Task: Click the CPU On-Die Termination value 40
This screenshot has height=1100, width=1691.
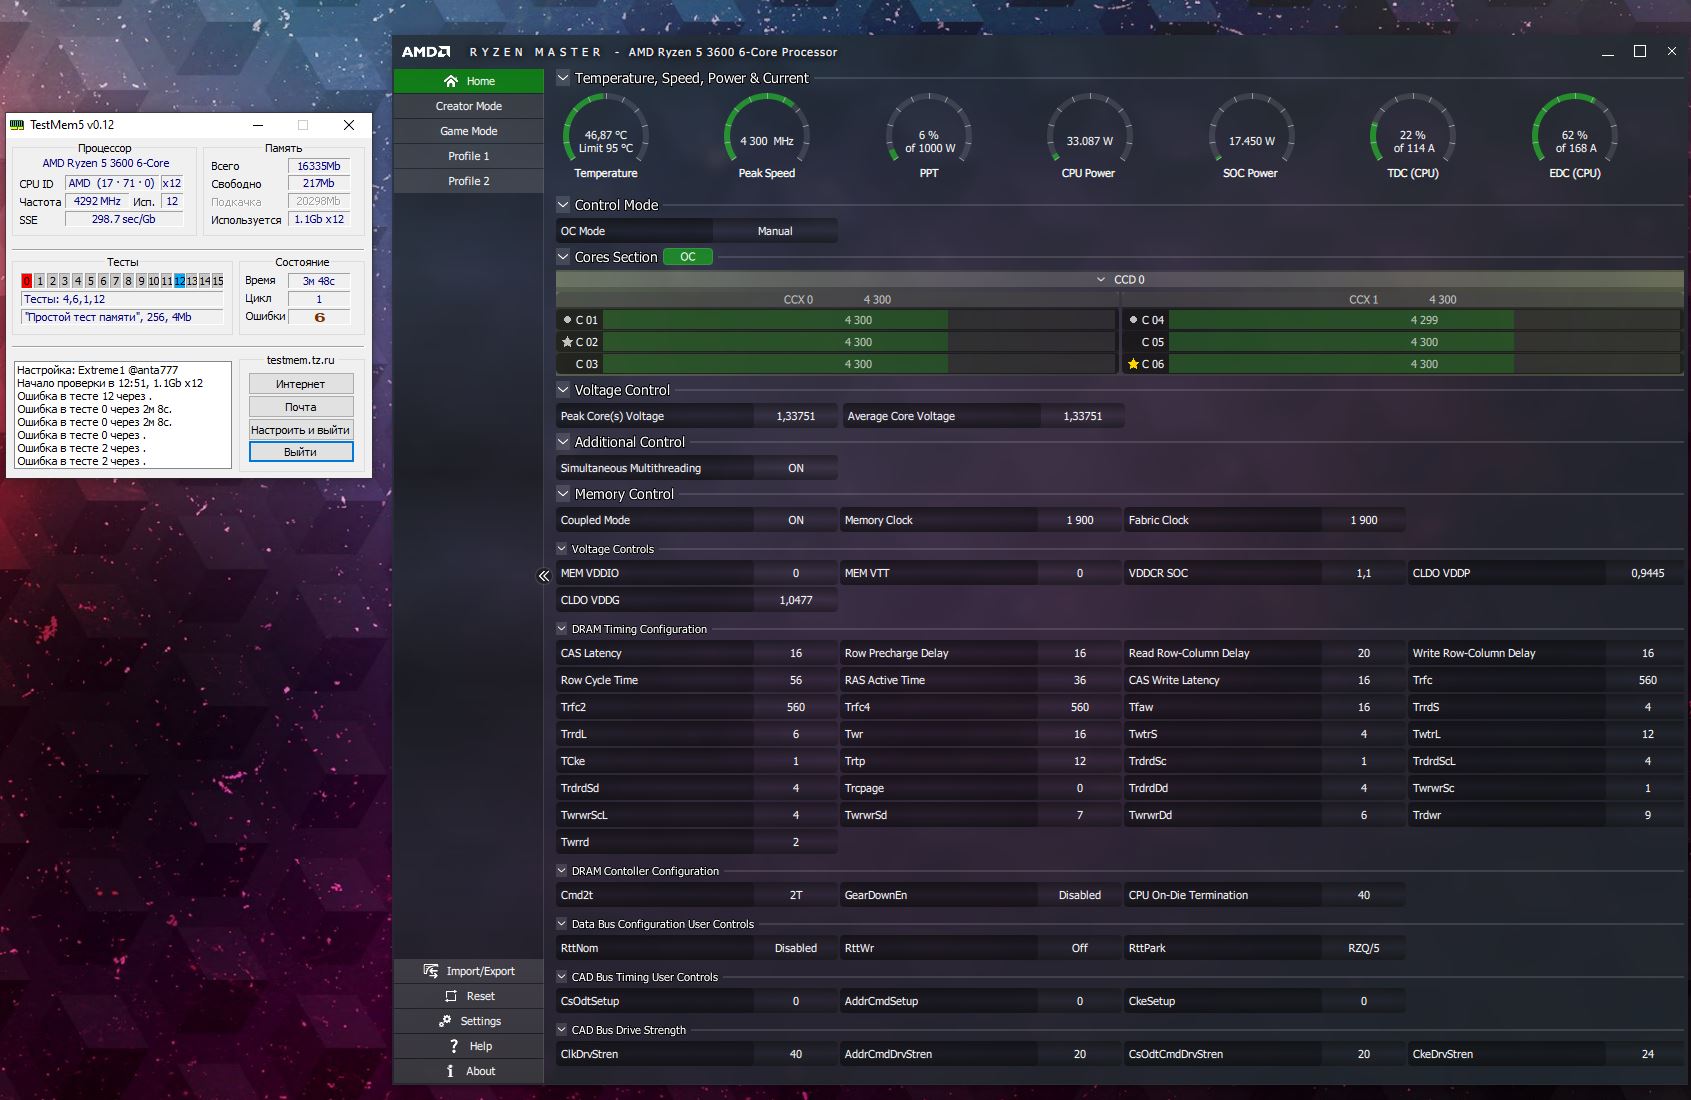Action: click(x=1364, y=895)
